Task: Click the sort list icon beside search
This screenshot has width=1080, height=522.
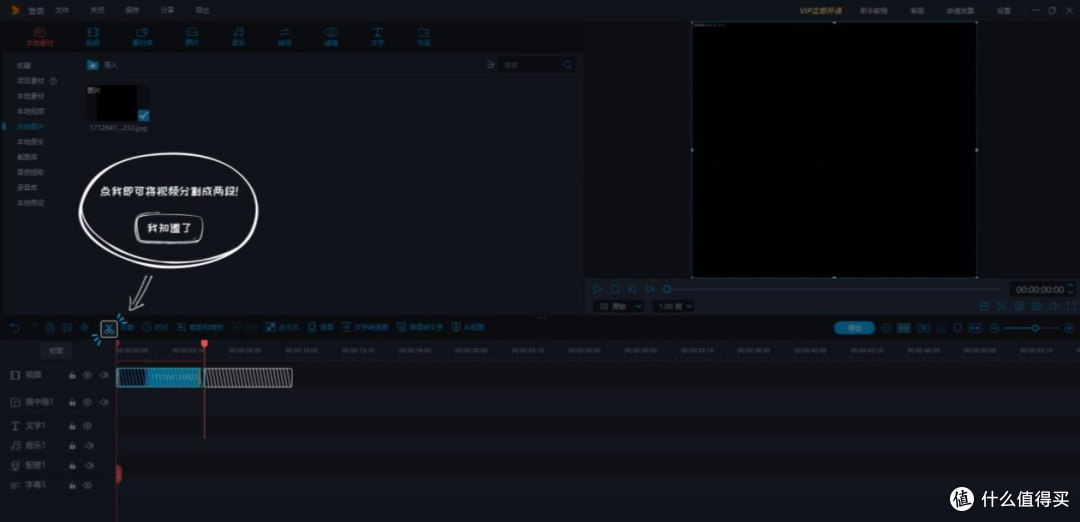Action: pos(490,65)
